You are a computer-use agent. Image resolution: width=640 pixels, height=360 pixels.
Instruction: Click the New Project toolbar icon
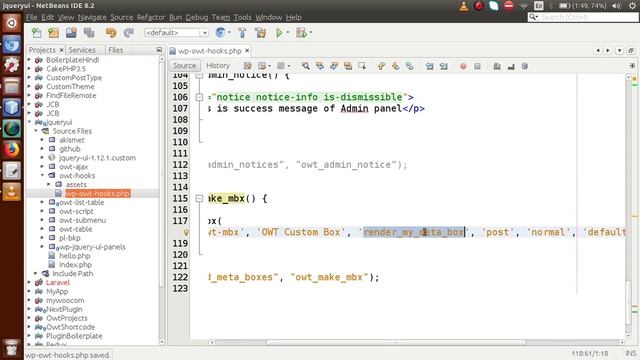pyautogui.click(x=53, y=33)
